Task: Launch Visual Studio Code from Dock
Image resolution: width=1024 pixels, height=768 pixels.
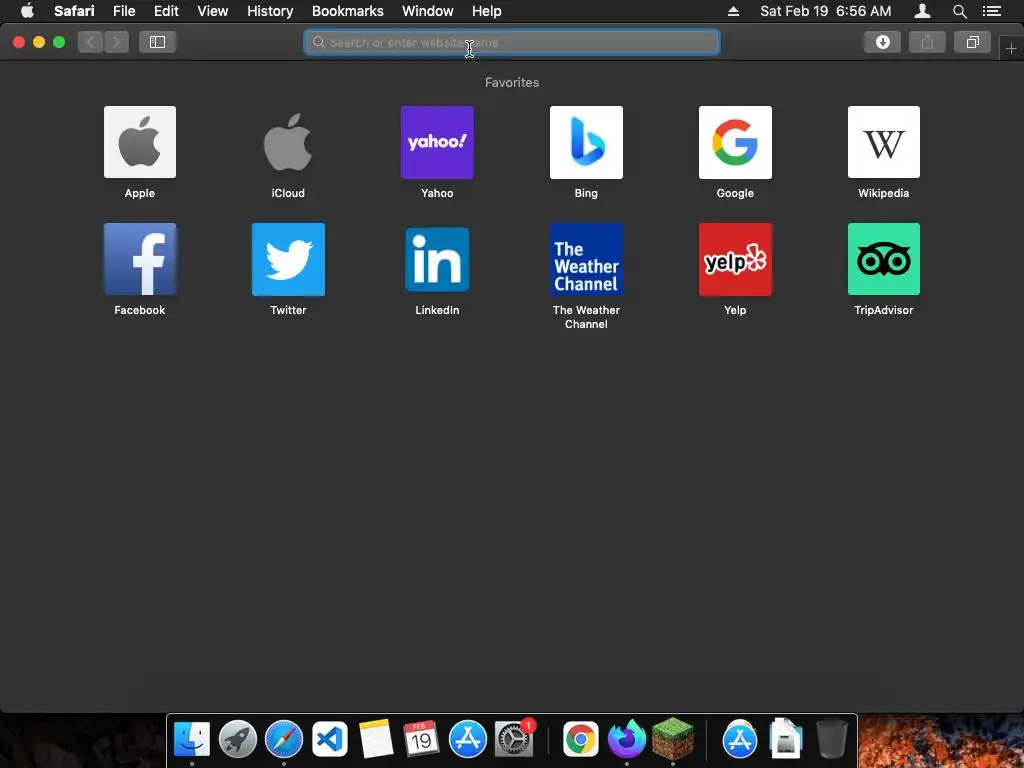Action: pyautogui.click(x=330, y=739)
